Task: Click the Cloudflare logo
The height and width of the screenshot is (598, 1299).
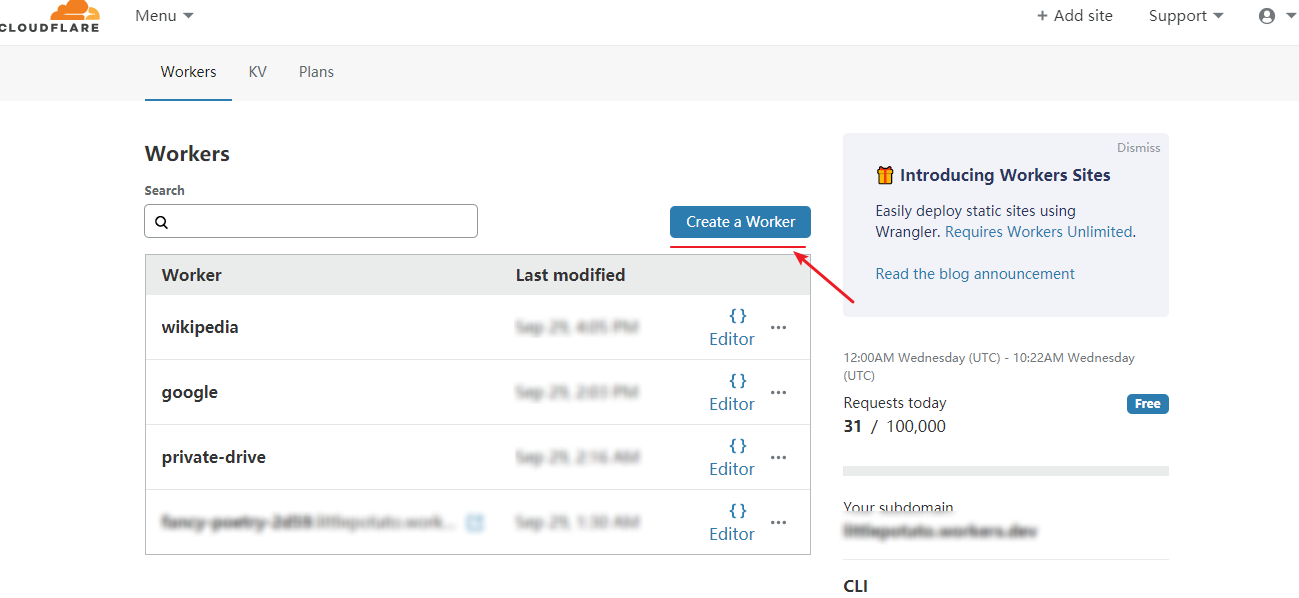Action: tap(49, 16)
